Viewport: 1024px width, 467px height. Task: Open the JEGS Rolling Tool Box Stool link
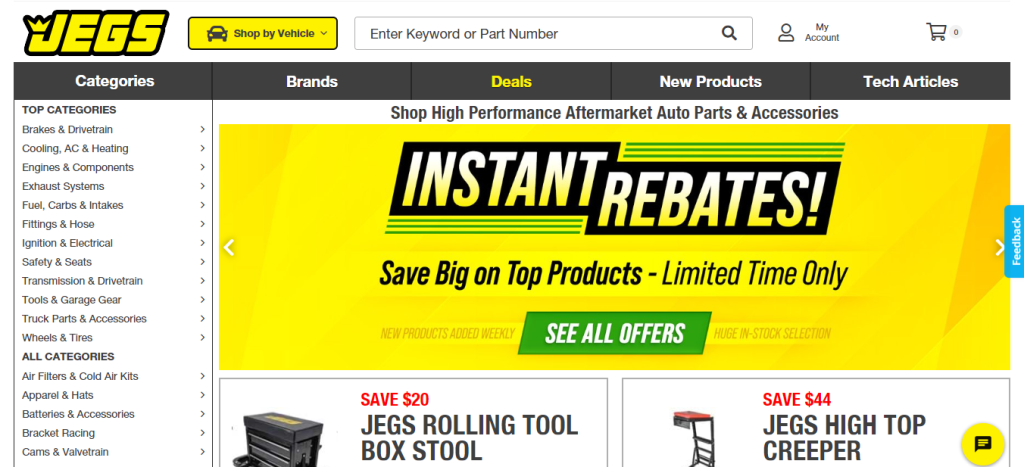(x=469, y=437)
